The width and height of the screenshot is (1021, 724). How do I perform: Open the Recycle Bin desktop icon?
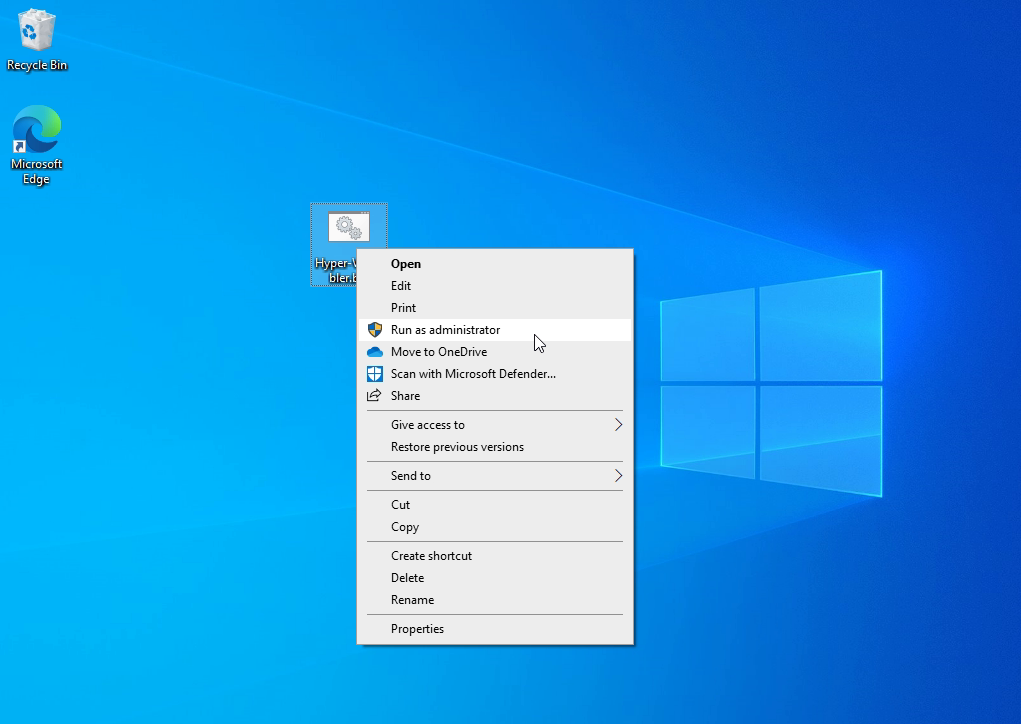(x=36, y=39)
